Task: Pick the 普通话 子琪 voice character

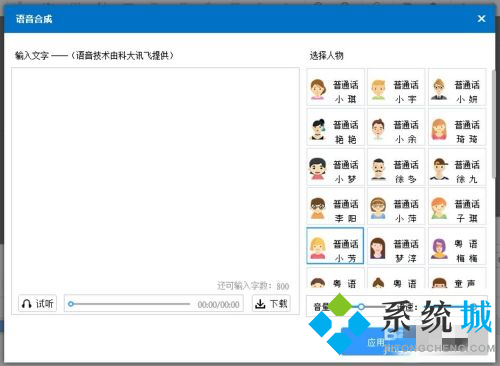Action: (457, 206)
